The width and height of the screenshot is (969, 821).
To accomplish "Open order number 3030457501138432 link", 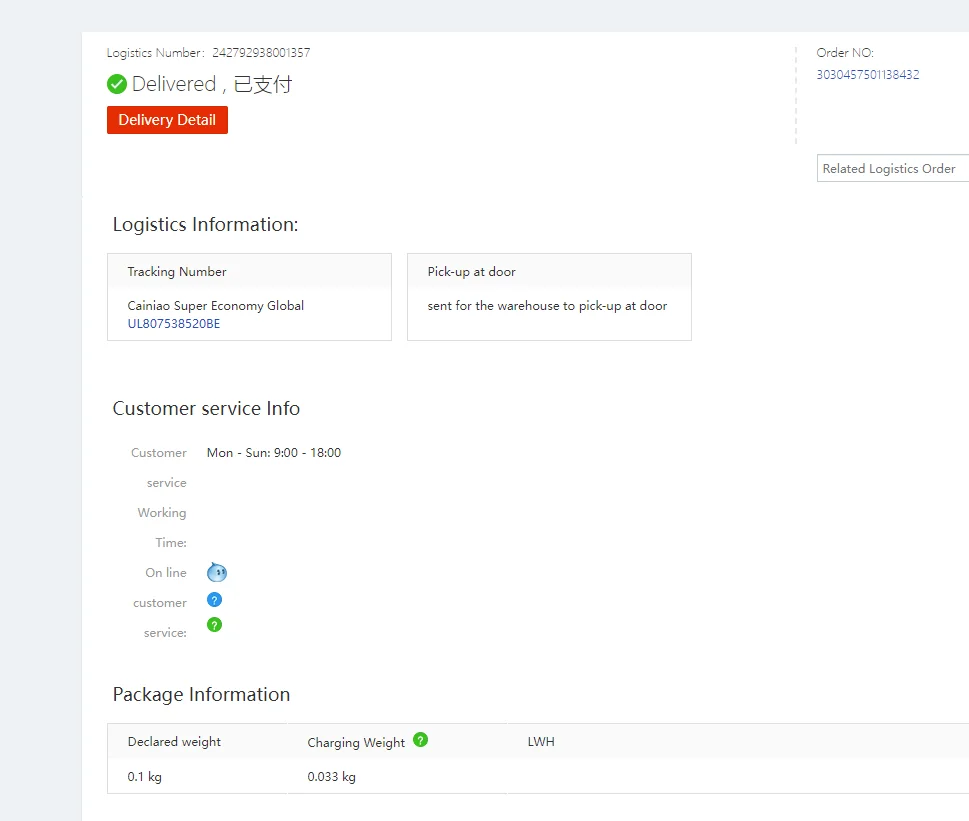I will [x=867, y=75].
